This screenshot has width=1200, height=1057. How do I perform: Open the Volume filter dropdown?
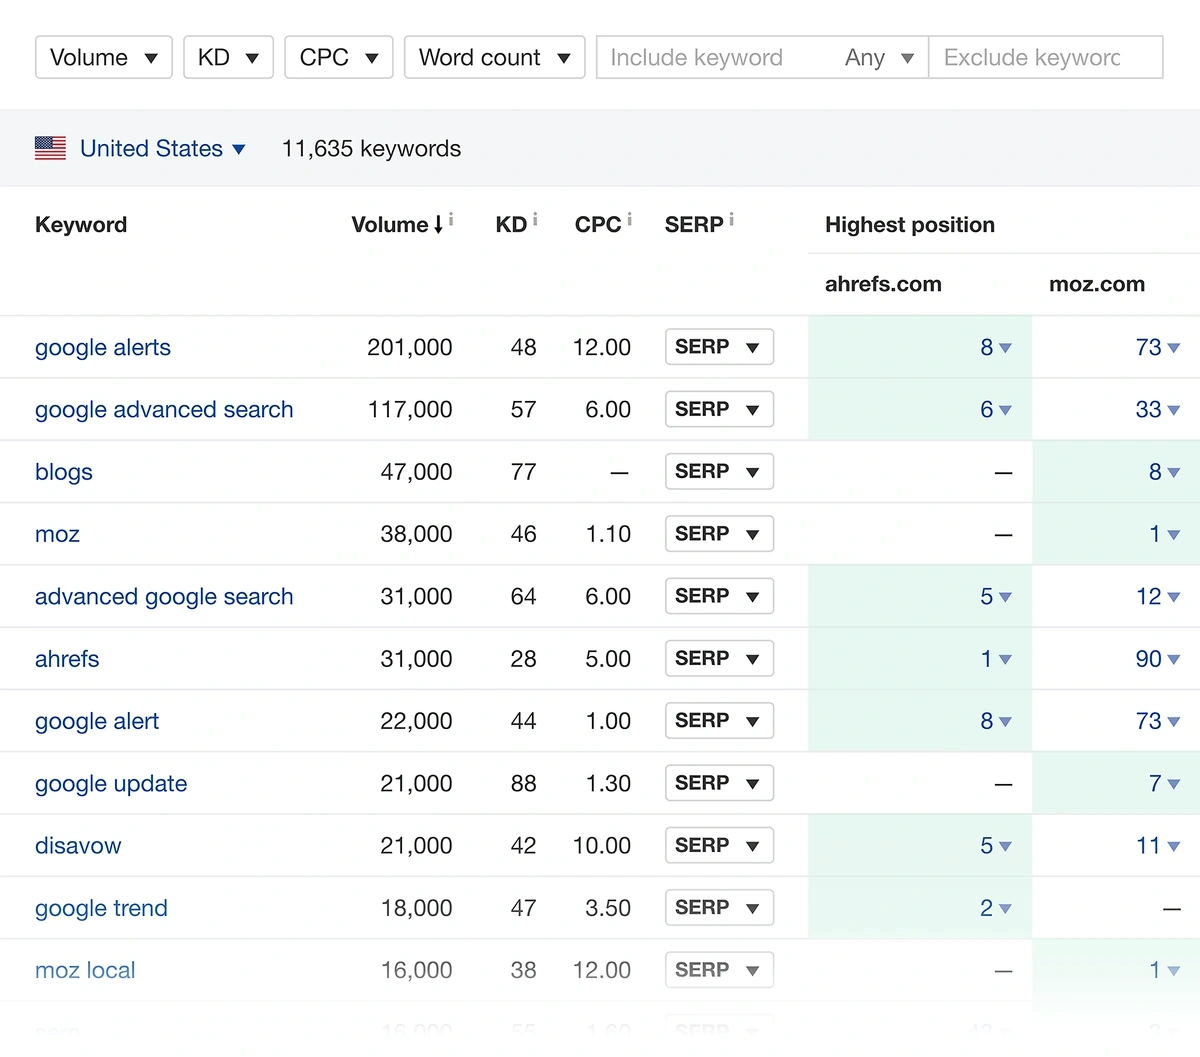[104, 57]
